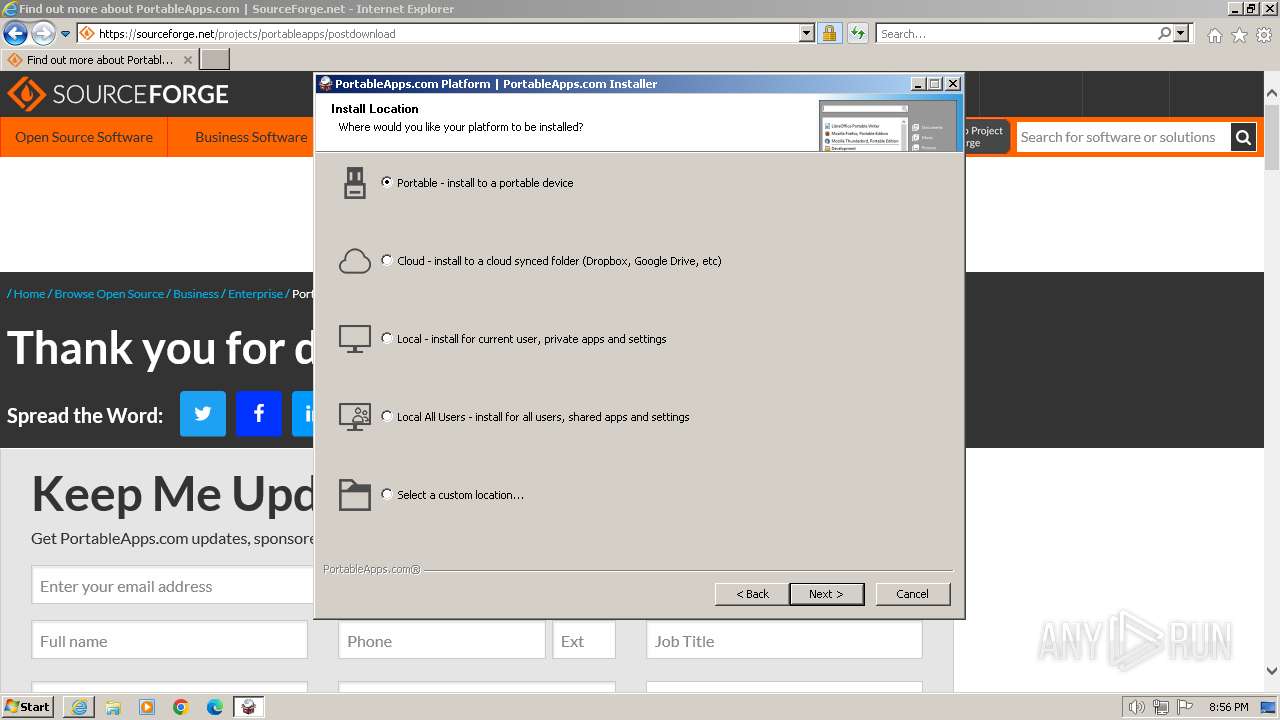Open the IE Home icon

pyautogui.click(x=1214, y=35)
